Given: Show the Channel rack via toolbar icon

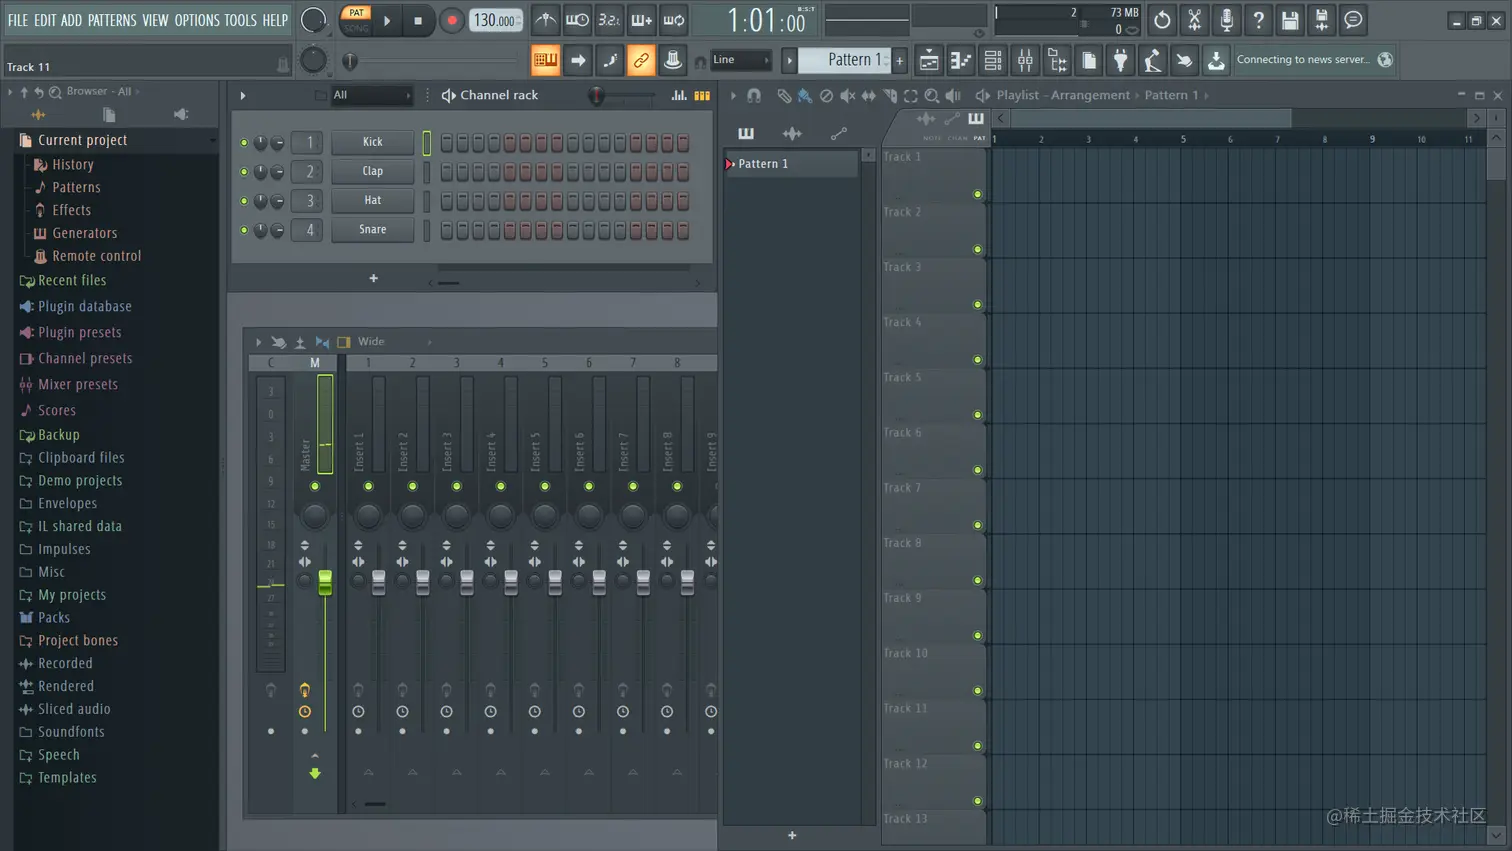Looking at the screenshot, I should point(993,60).
